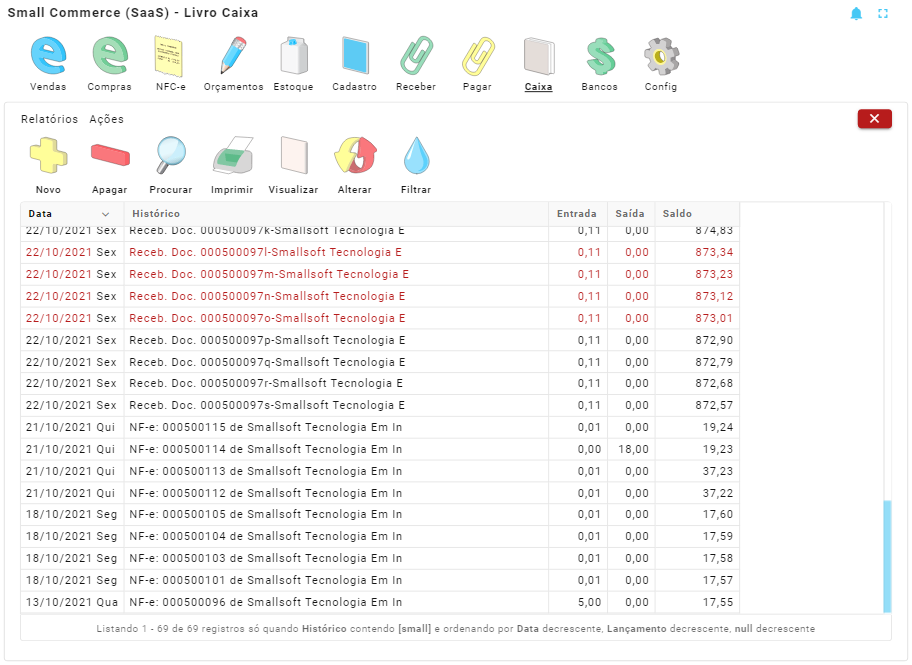The width and height of the screenshot is (912, 665).
Task: Close the Livro Caixa panel
Action: point(874,119)
